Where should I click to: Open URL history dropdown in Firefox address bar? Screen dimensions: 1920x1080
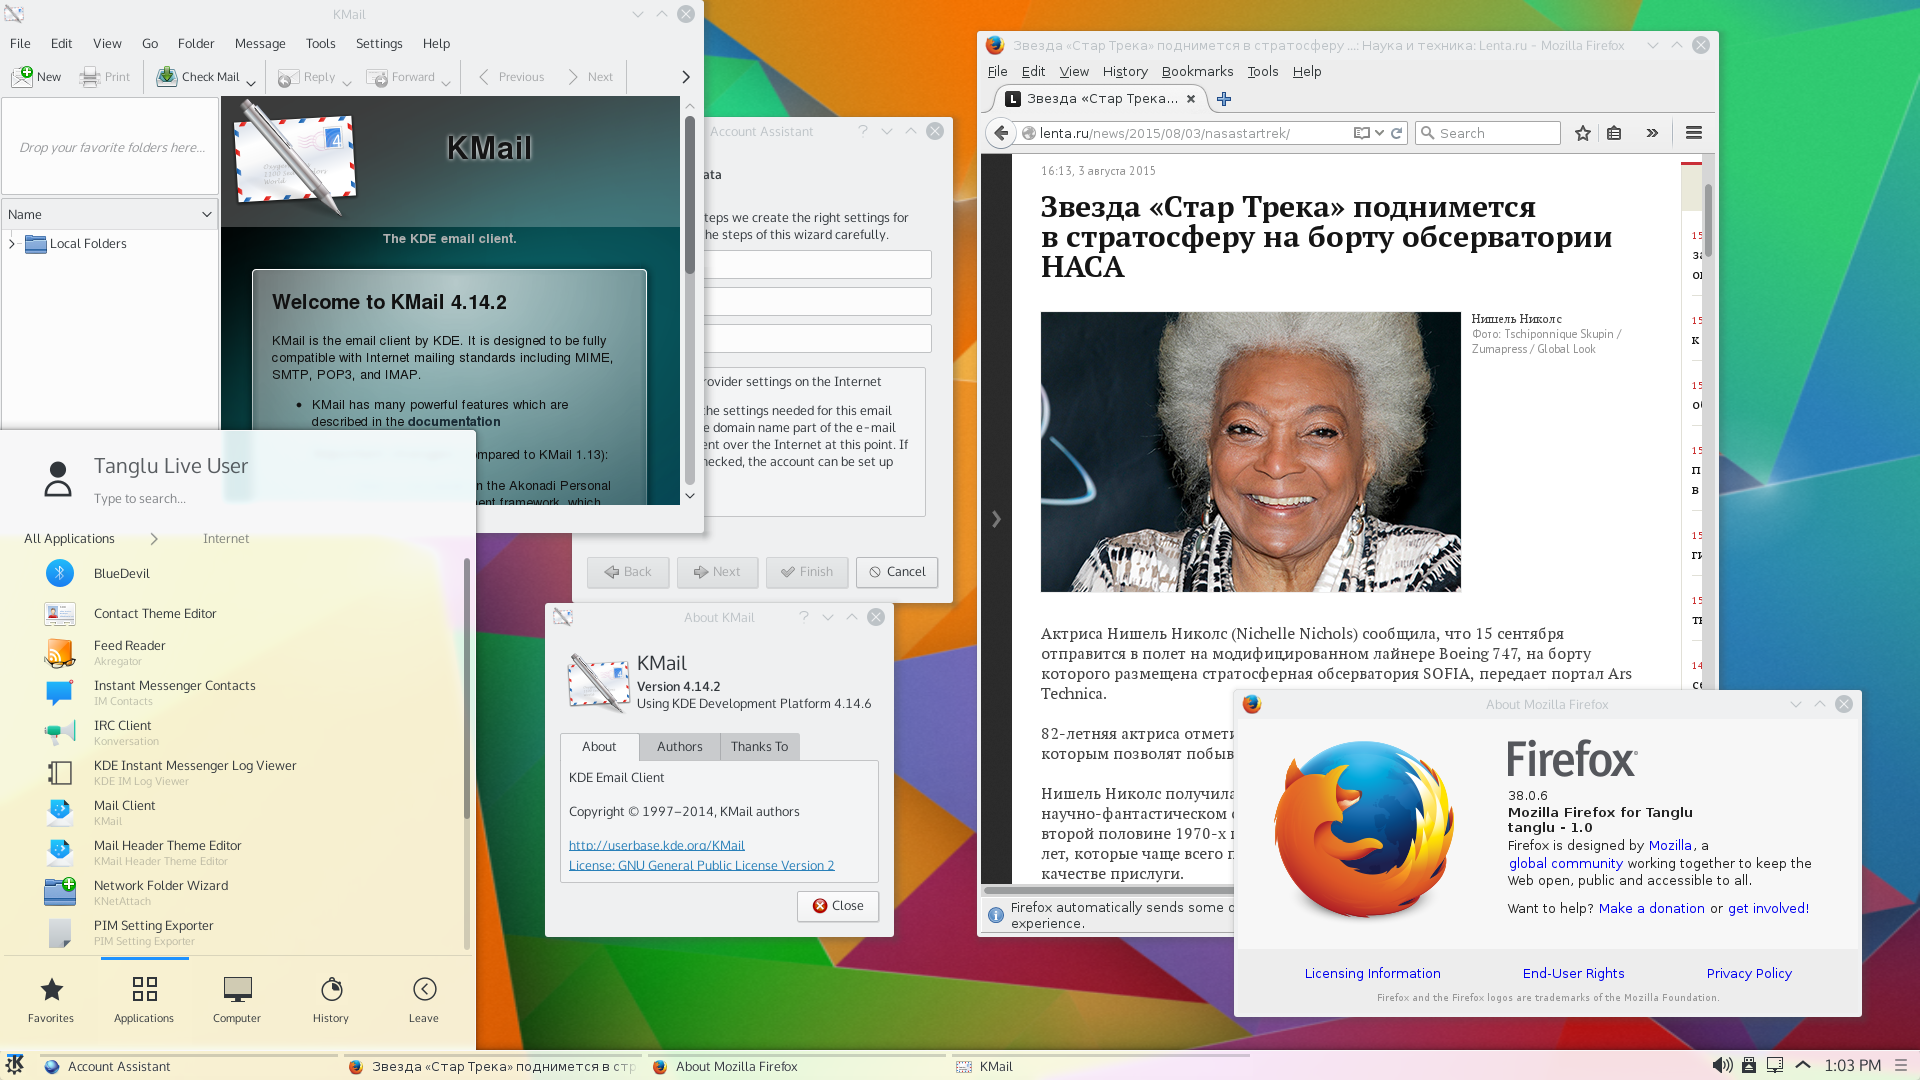1380,133
